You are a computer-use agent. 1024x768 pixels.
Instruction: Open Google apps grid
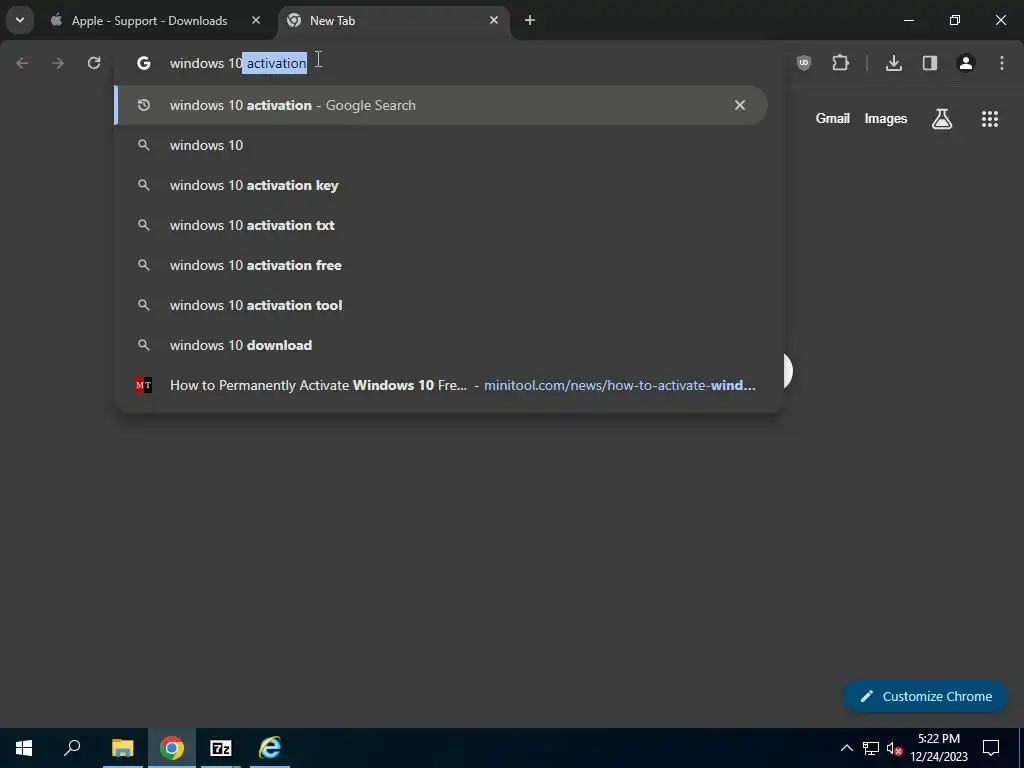990,119
